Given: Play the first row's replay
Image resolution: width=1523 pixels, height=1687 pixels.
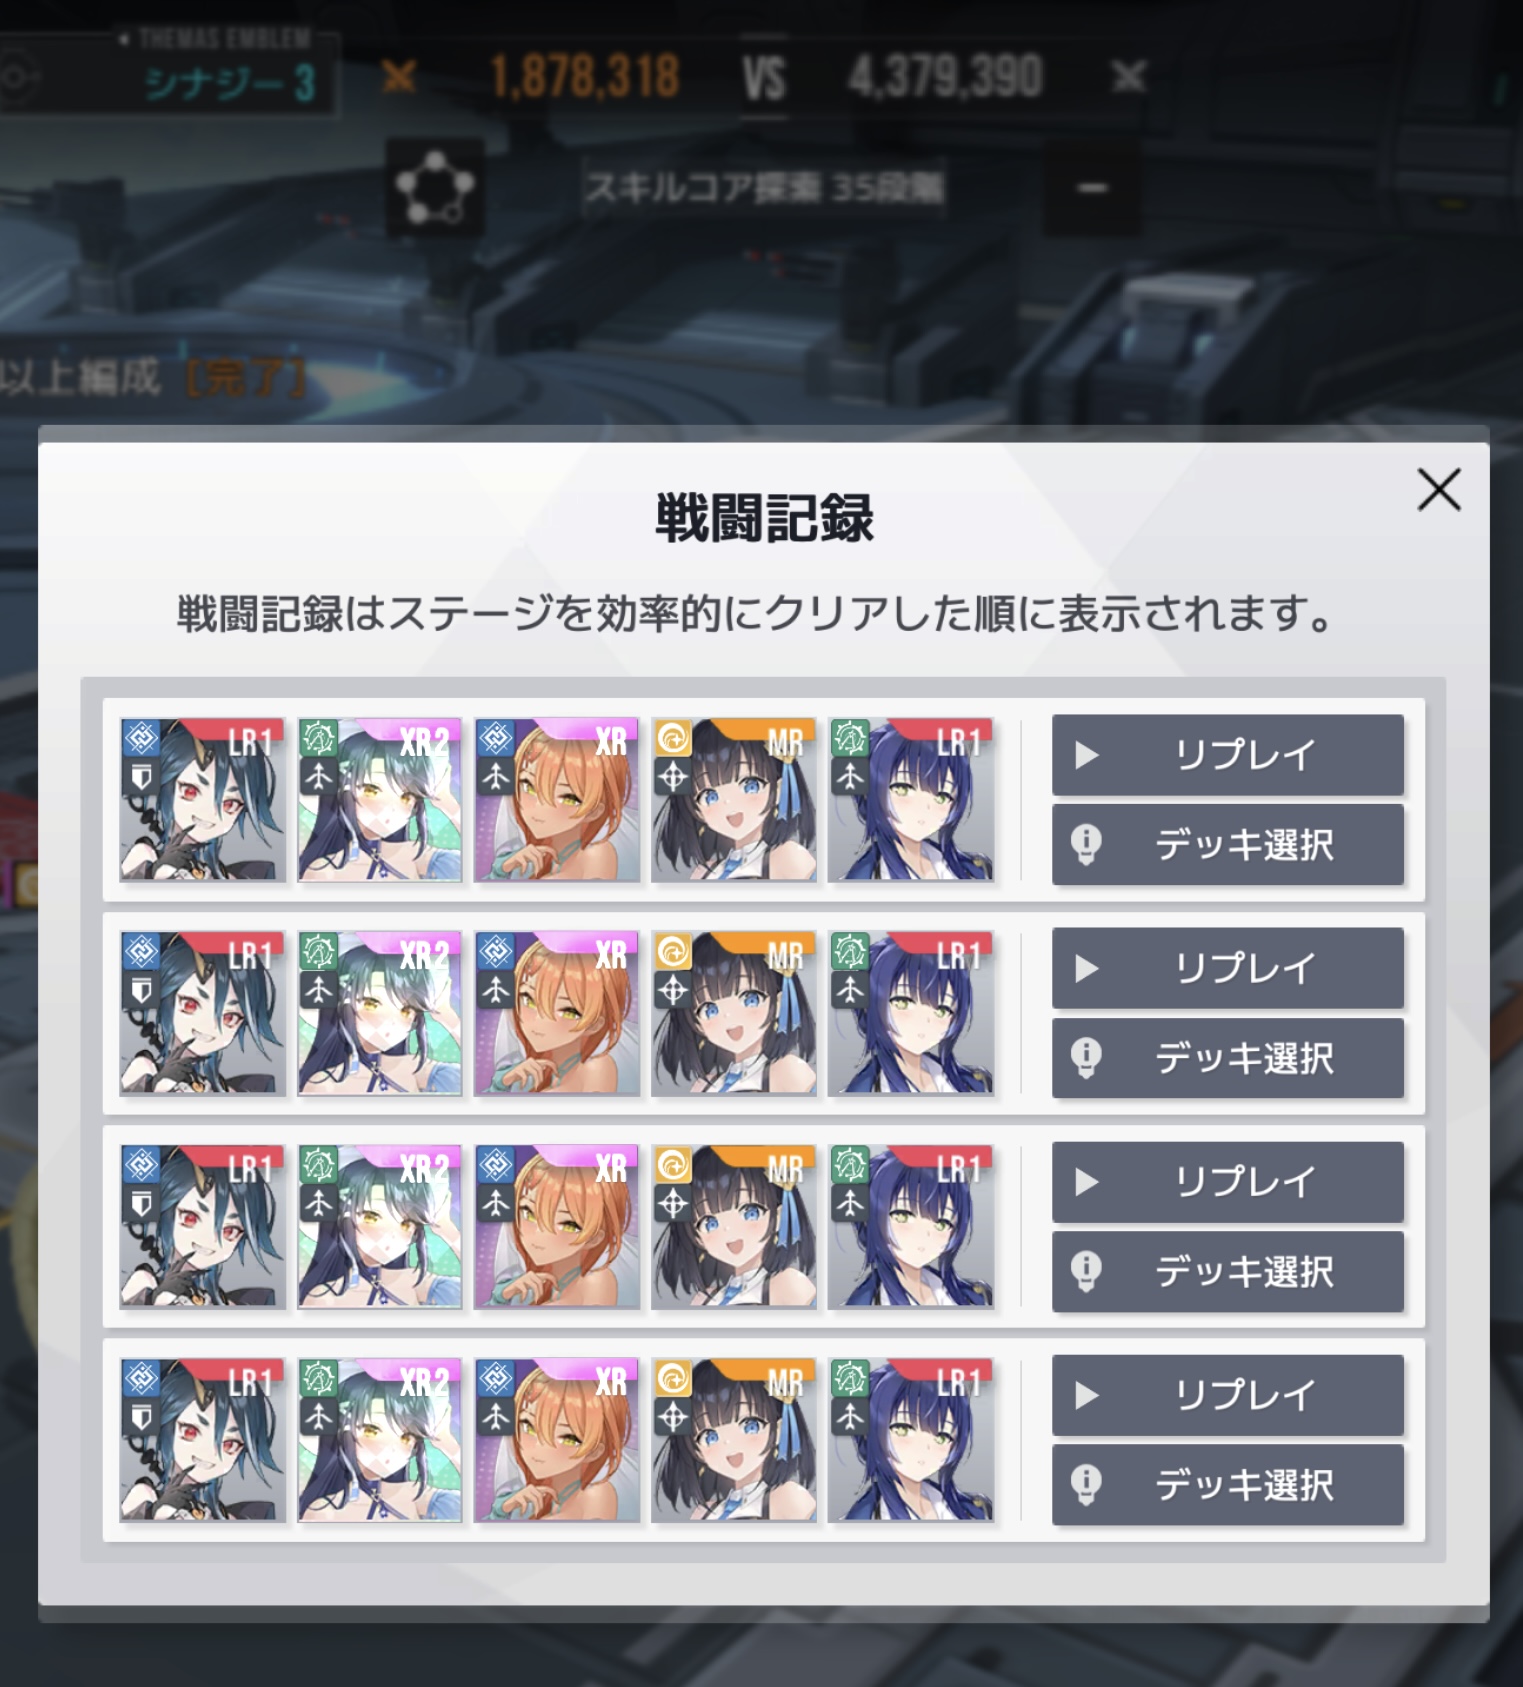Looking at the screenshot, I should [x=1227, y=755].
